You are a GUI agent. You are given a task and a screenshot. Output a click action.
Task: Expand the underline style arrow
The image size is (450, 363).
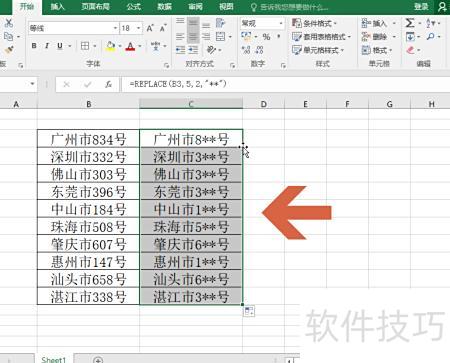70,46
